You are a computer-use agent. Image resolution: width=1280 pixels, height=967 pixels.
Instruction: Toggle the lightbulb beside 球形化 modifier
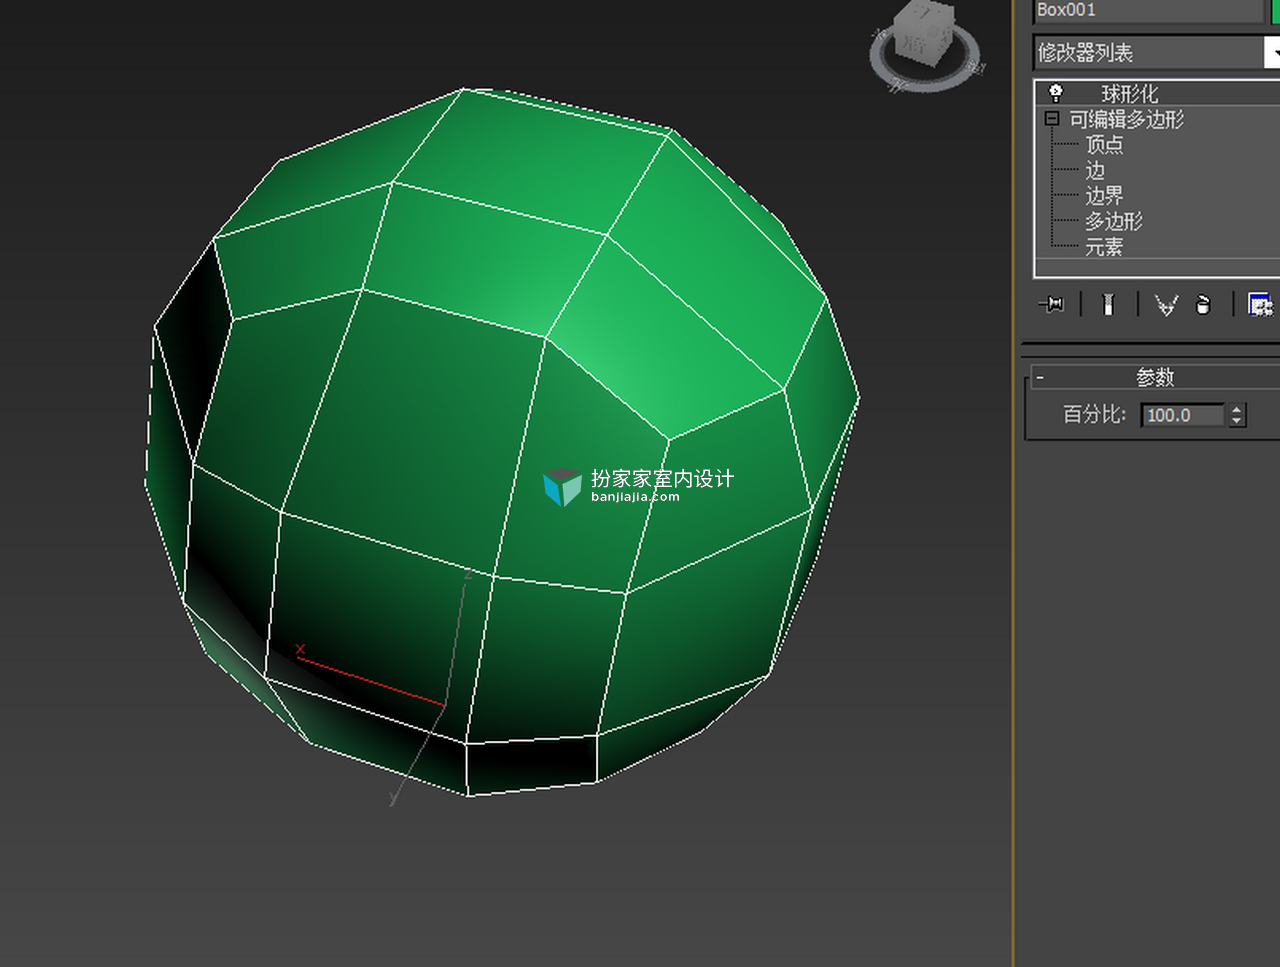coord(1055,93)
